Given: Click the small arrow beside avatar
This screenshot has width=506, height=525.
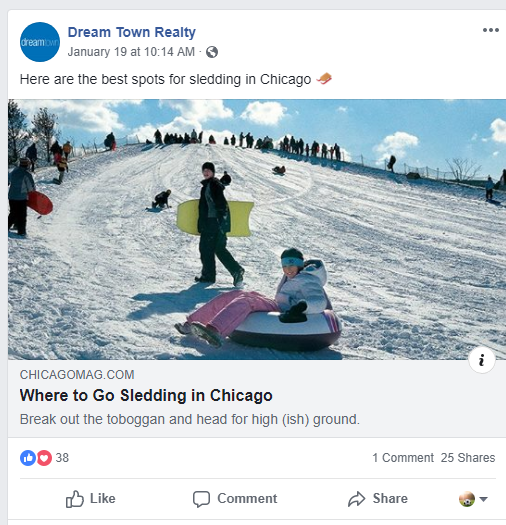Looking at the screenshot, I should 483,499.
